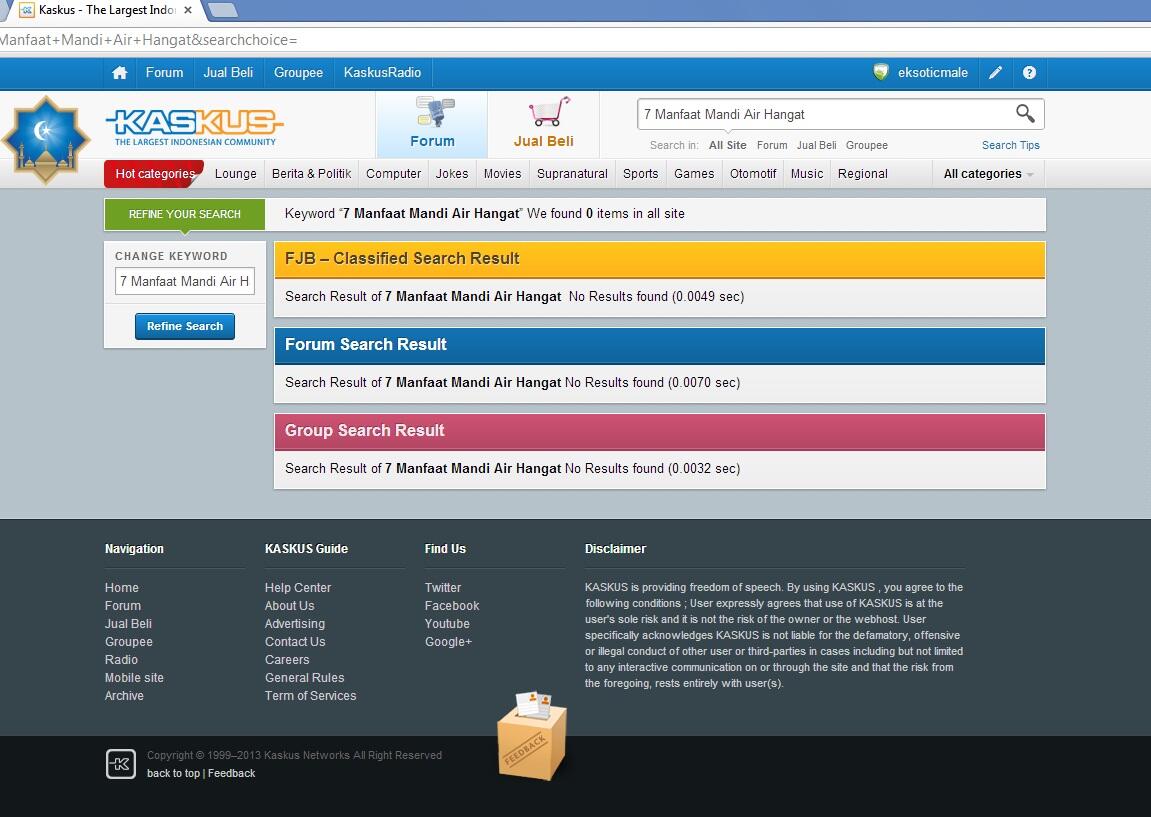The width and height of the screenshot is (1151, 817).
Task: Open Forum in the top navigation bar
Action: click(x=164, y=73)
